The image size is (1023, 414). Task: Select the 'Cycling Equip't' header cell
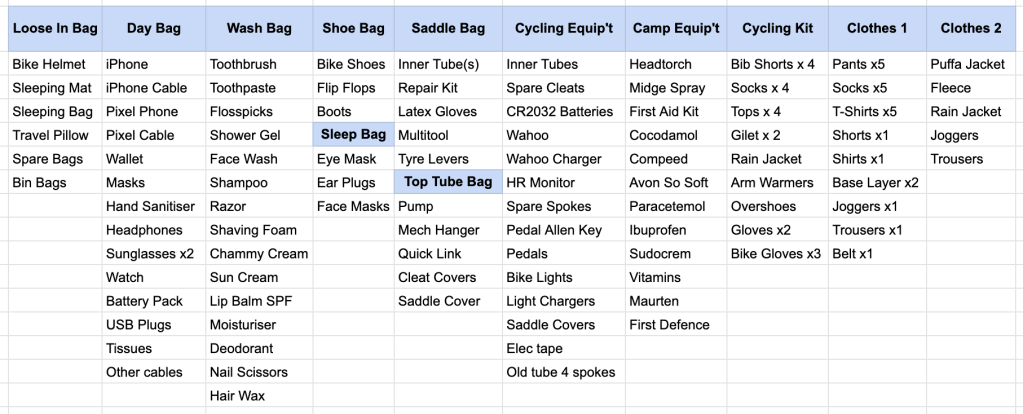point(563,28)
